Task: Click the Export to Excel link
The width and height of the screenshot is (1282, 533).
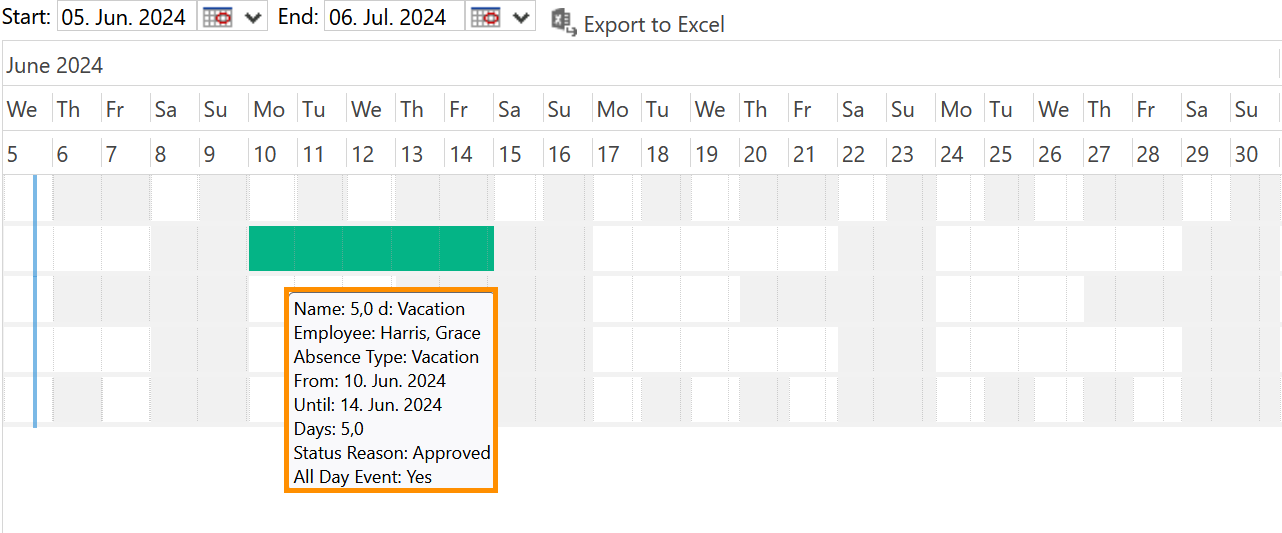Action: coord(654,24)
